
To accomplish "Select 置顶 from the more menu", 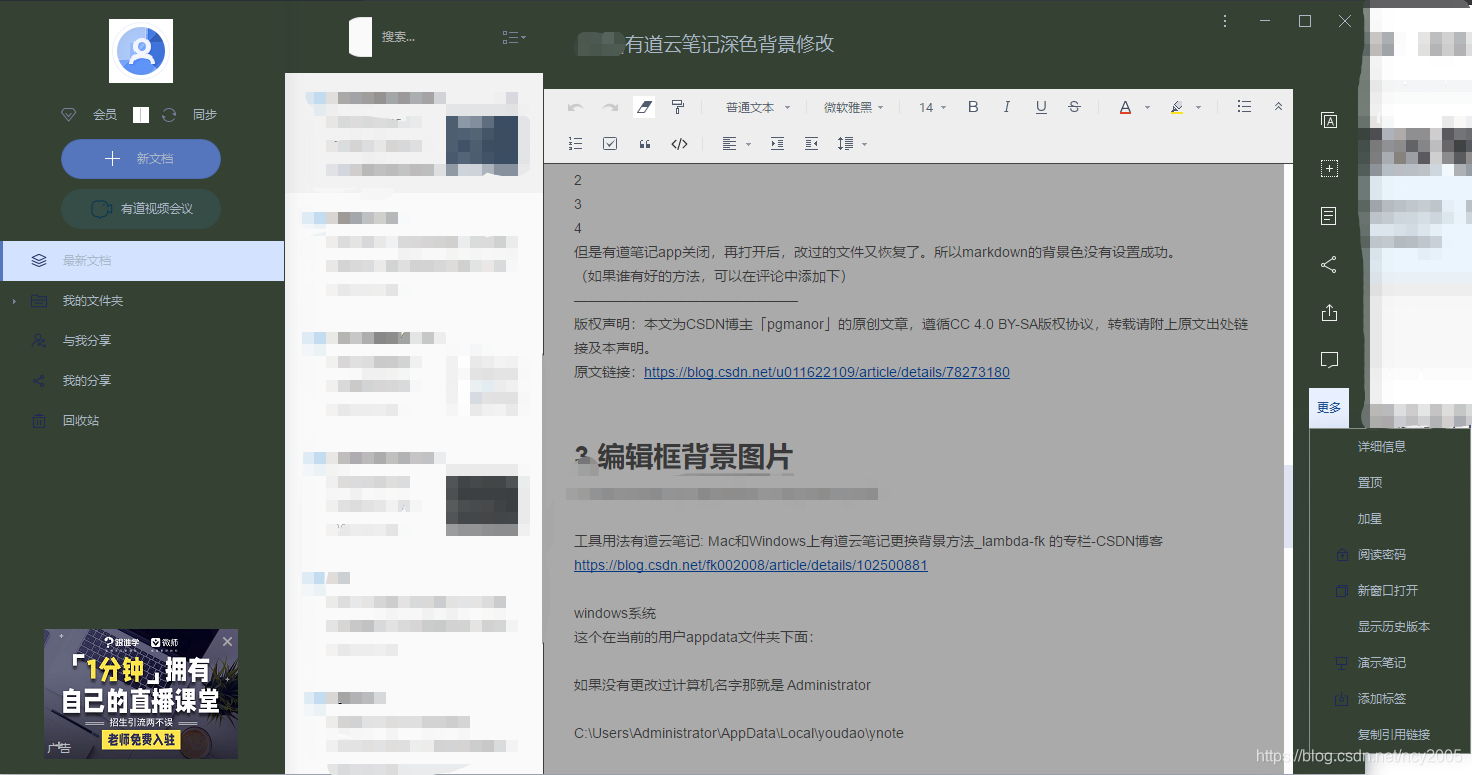I will tap(1369, 481).
